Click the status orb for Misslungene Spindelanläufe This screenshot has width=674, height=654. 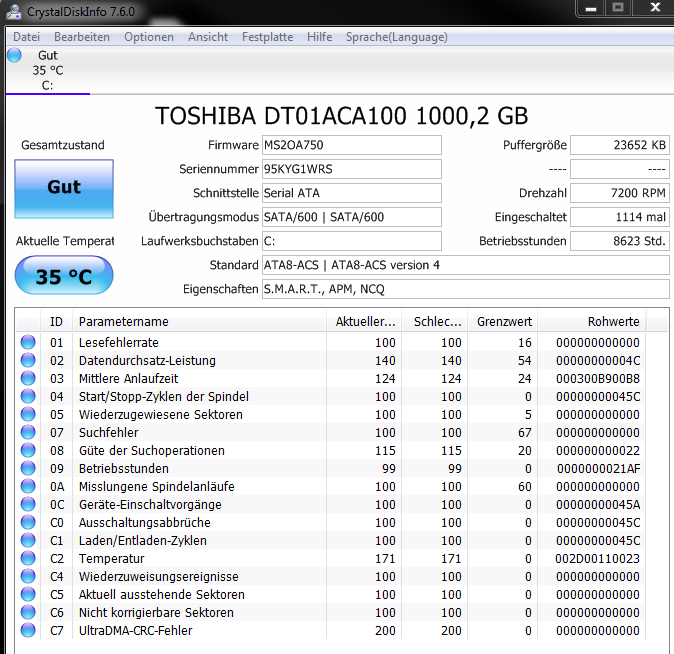[x=28, y=486]
